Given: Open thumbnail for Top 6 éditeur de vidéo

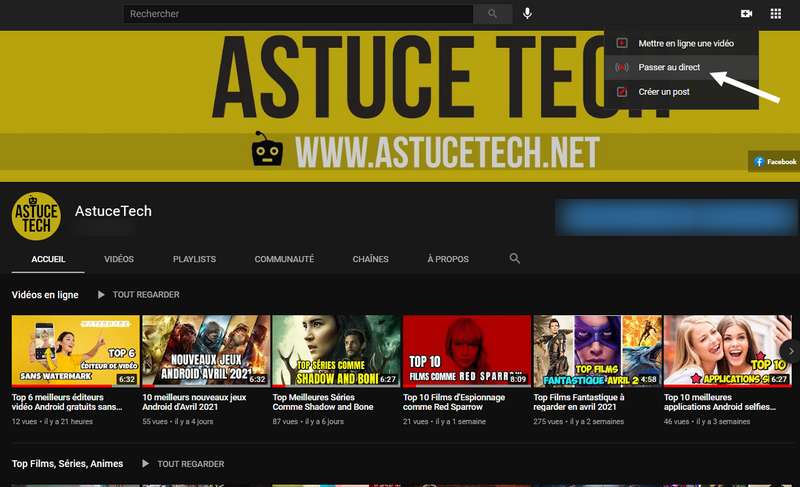Looking at the screenshot, I should tap(76, 351).
